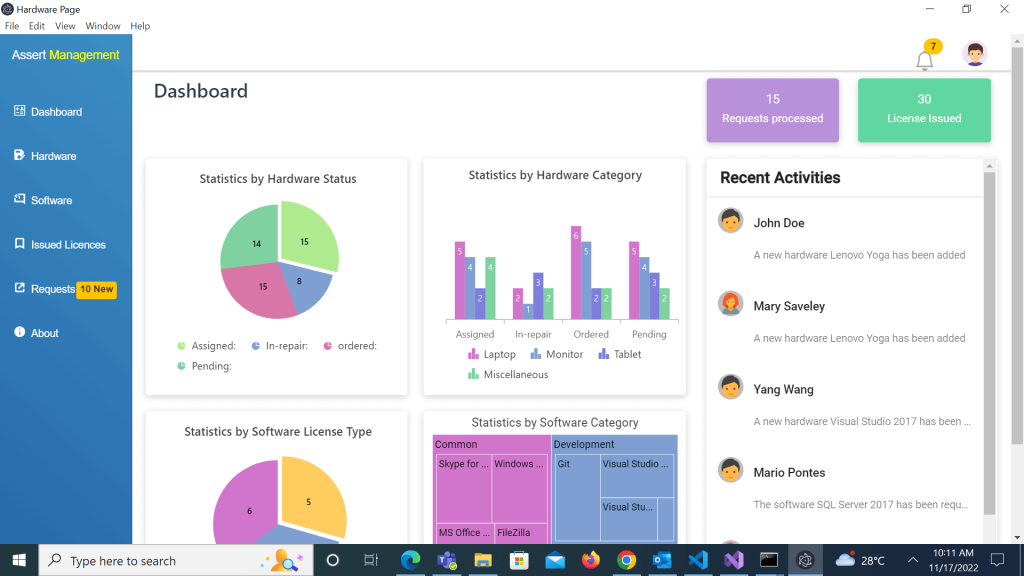Viewport: 1024px width, 576px height.
Task: Open the Window menu
Action: [x=102, y=26]
